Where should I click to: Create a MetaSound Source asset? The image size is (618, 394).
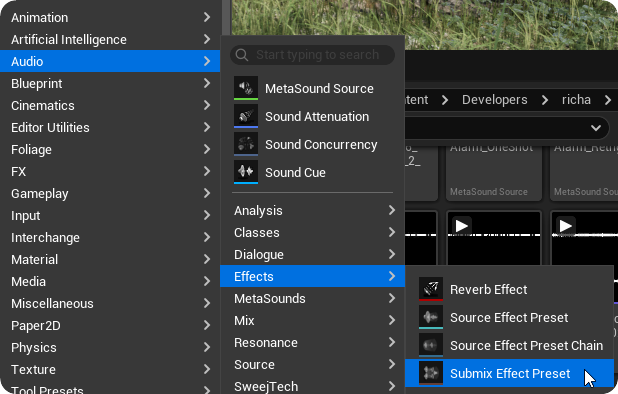tap(312, 88)
